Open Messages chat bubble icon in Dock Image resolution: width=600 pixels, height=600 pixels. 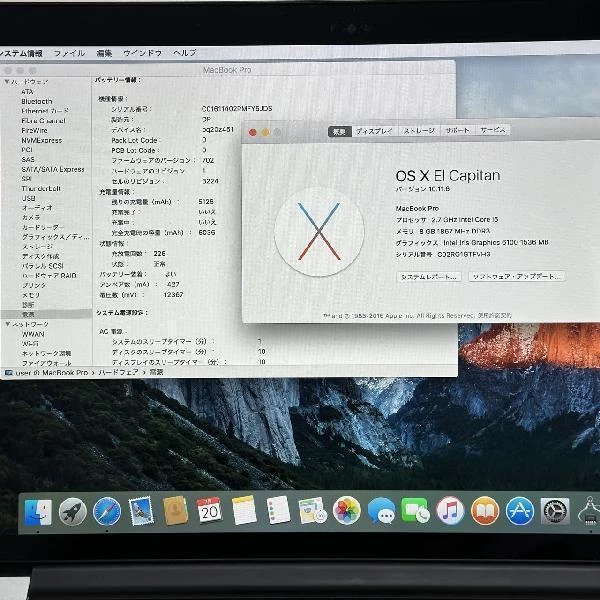(381, 510)
